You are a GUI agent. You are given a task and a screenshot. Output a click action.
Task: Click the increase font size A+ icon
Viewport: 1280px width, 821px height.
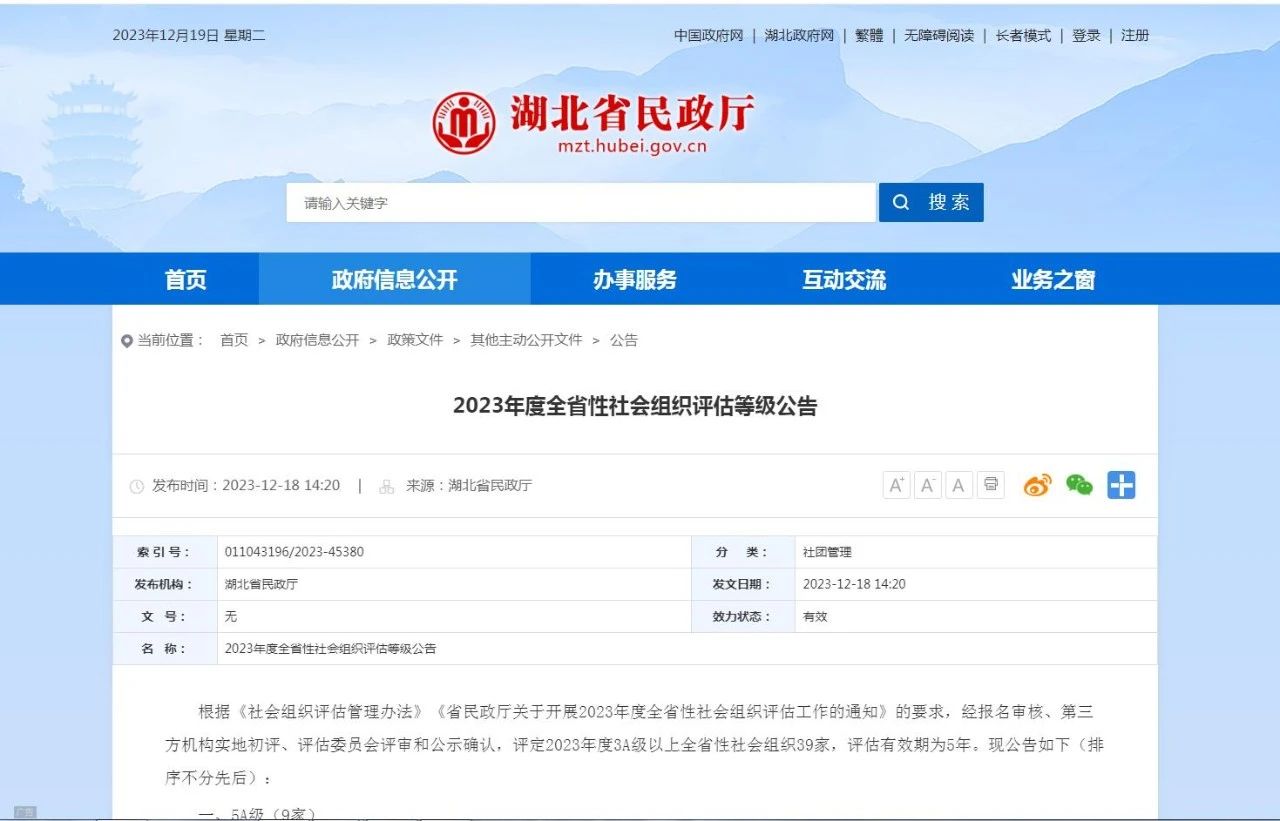[x=896, y=486]
